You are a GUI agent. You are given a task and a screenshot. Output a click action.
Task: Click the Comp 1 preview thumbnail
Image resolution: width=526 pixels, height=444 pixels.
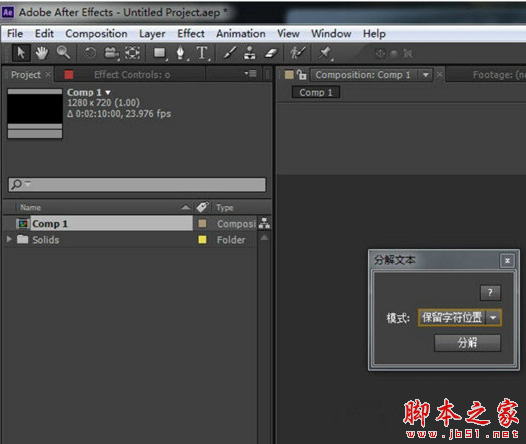pyautogui.click(x=35, y=113)
